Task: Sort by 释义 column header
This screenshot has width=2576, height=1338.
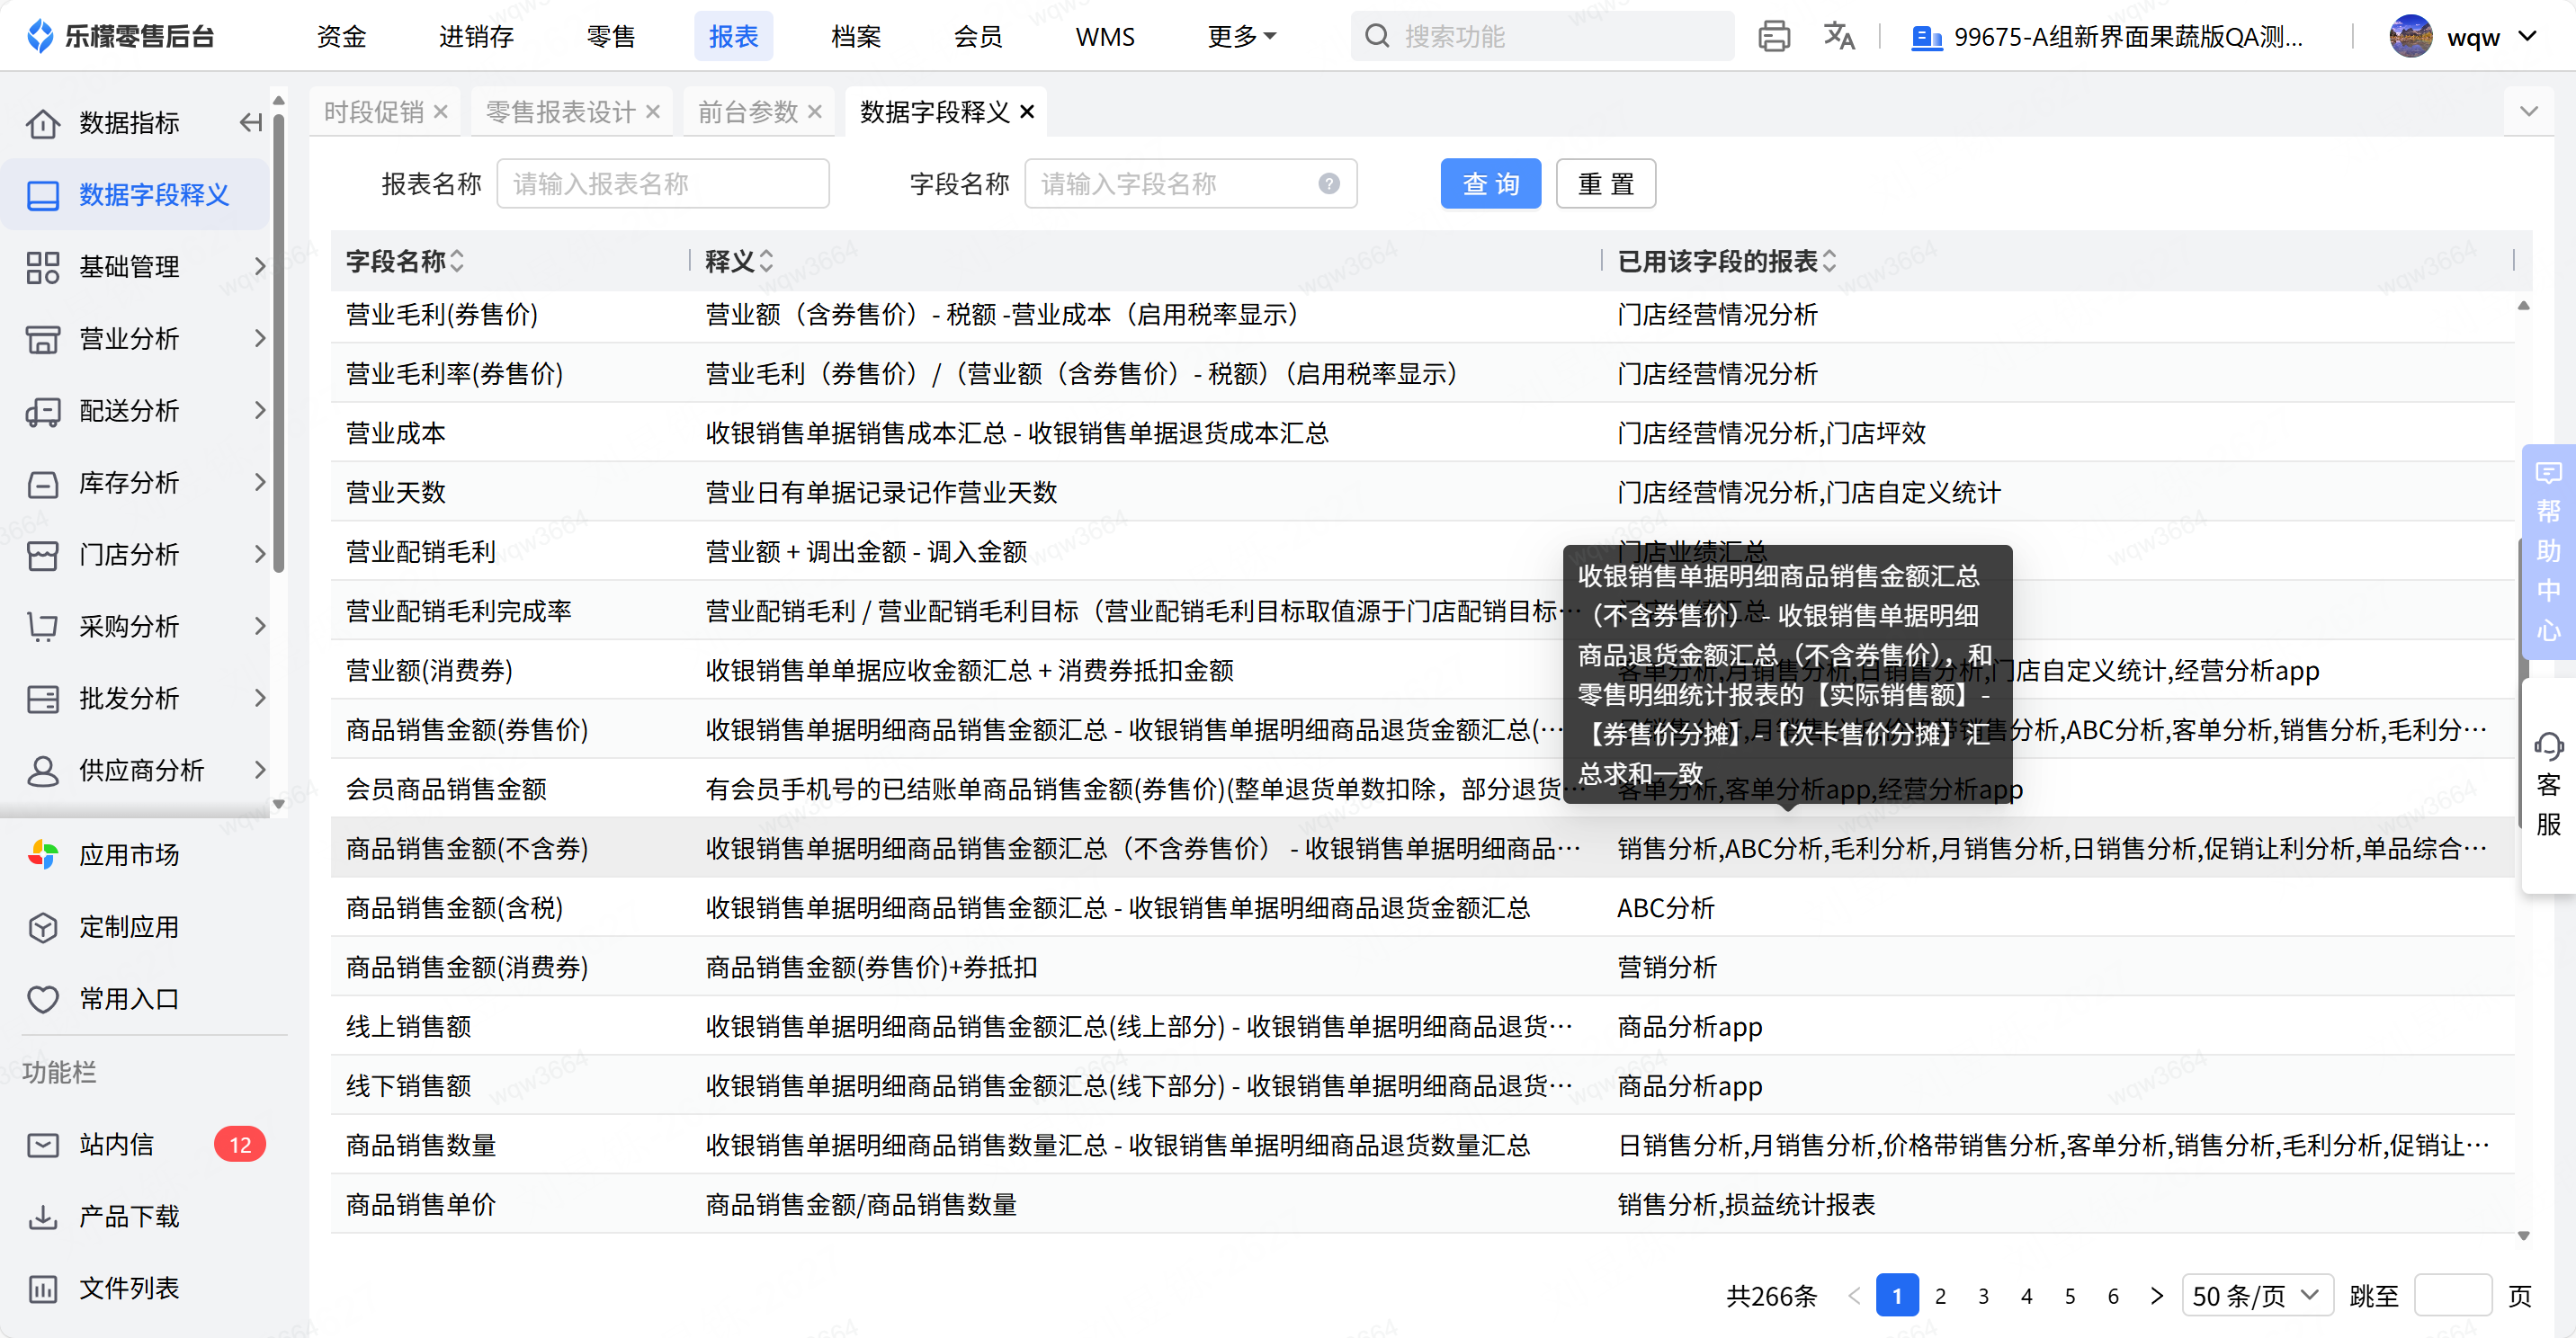Action: (x=766, y=262)
